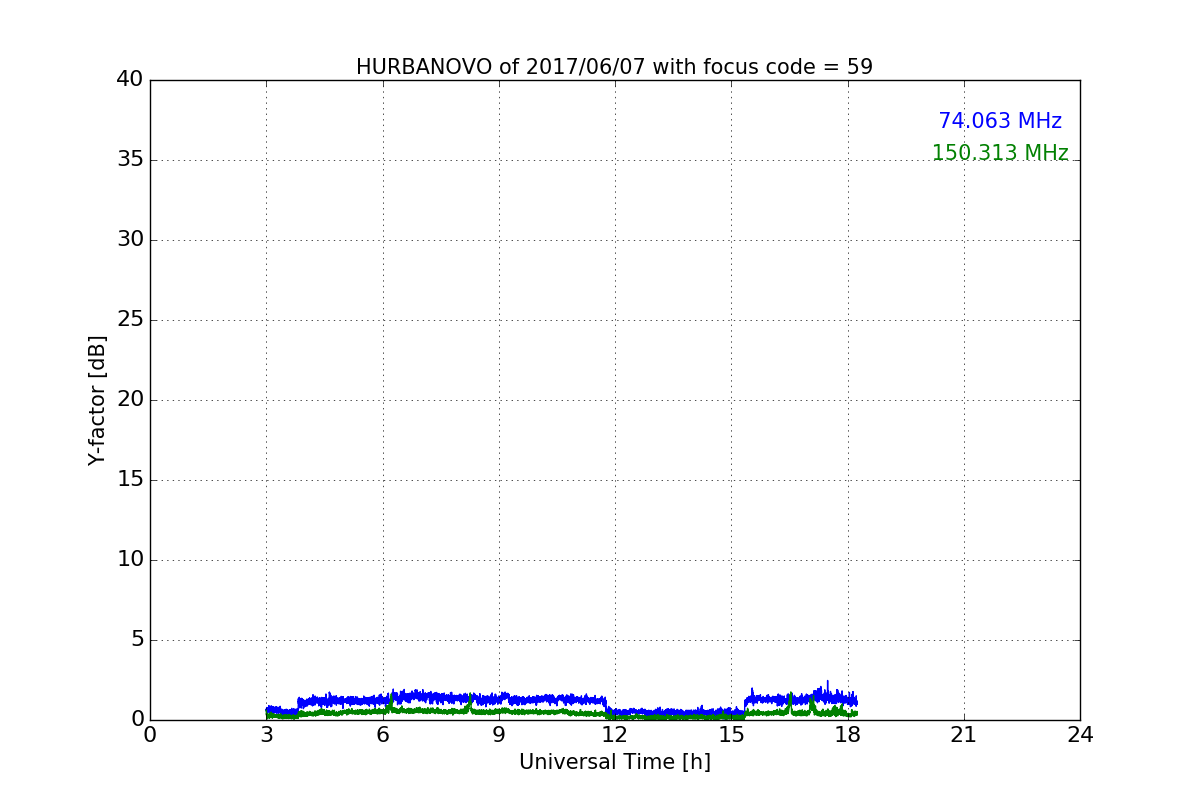The image size is (1200, 800).
Task: Click the x-axis tick label 9
Action: click(x=499, y=735)
